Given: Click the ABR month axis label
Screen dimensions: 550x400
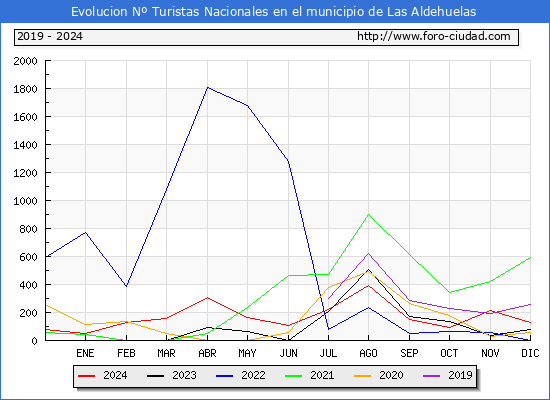Looking at the screenshot, I should click(207, 353).
